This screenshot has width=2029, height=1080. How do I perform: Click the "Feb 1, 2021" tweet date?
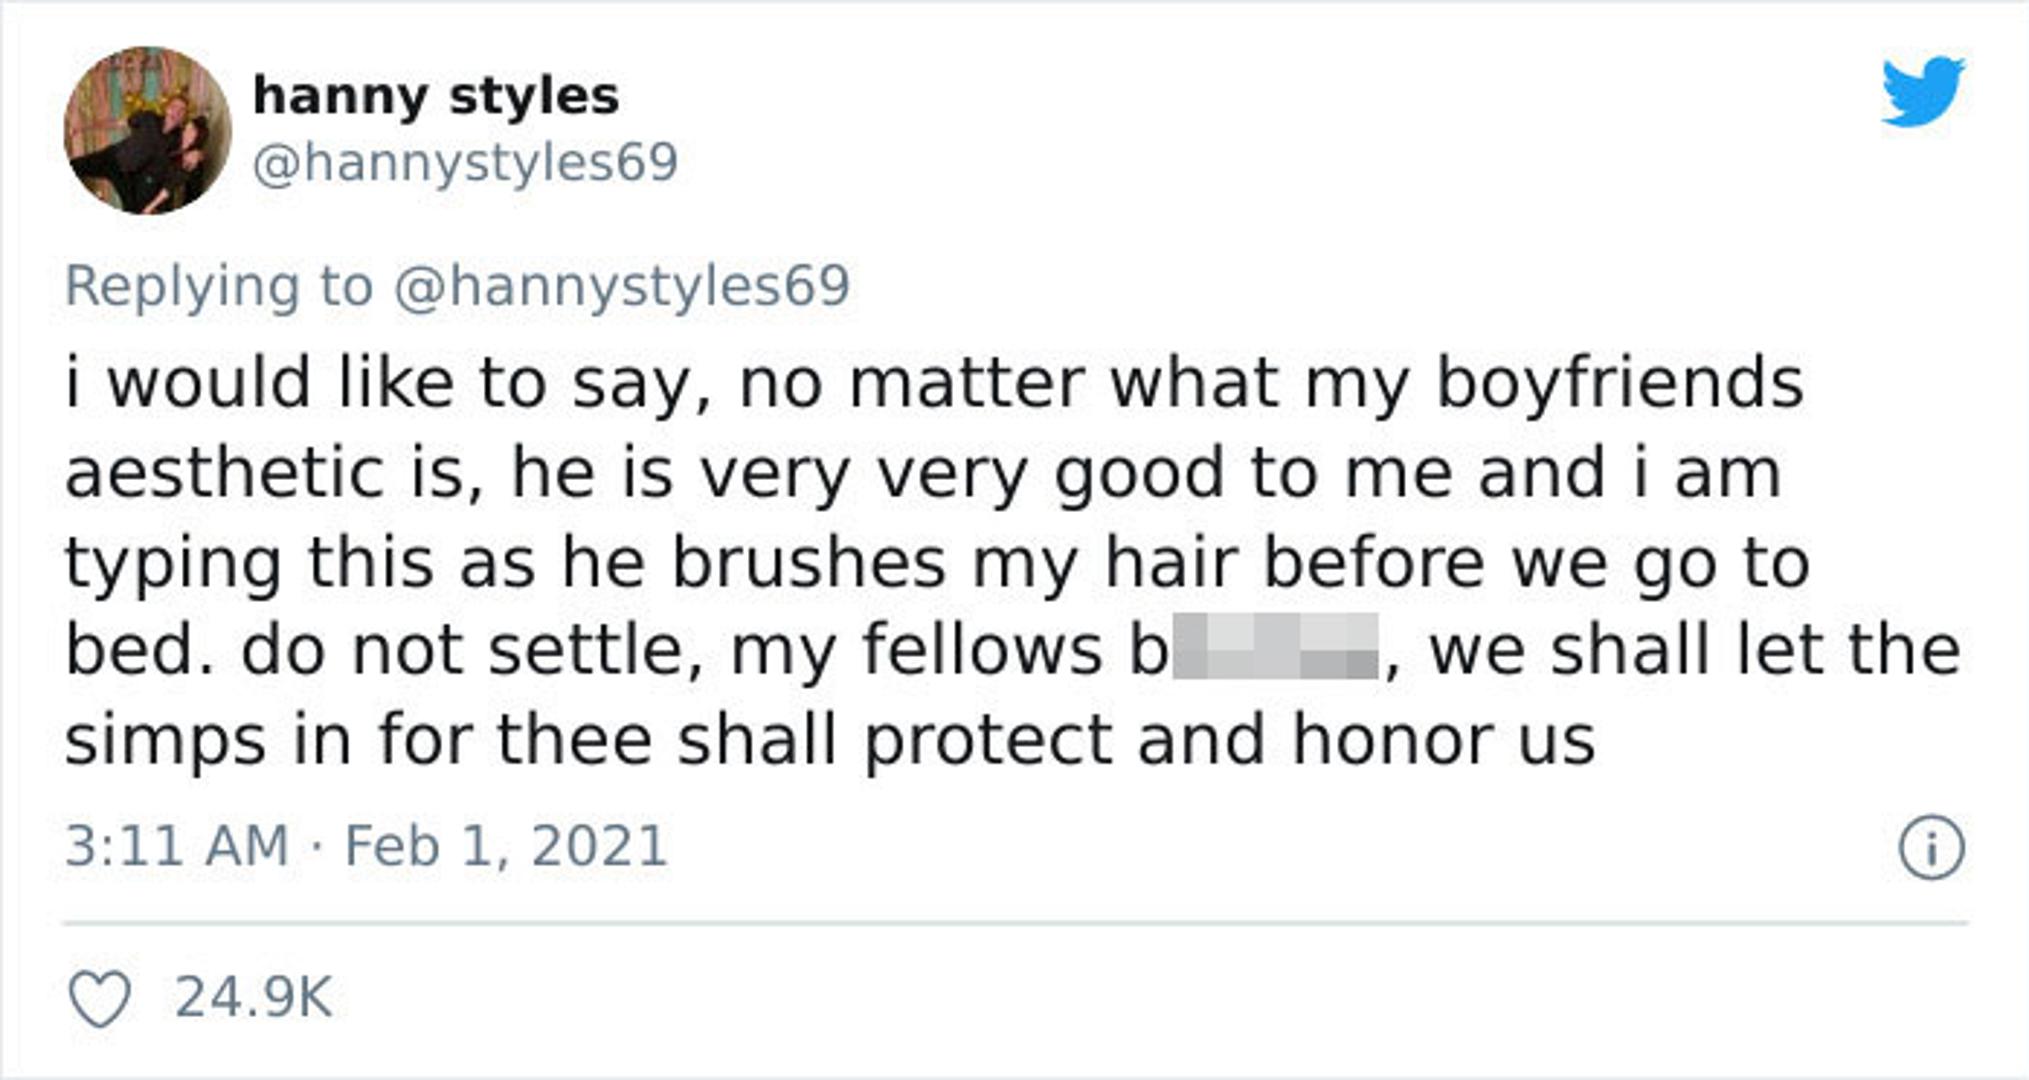pyautogui.click(x=505, y=846)
